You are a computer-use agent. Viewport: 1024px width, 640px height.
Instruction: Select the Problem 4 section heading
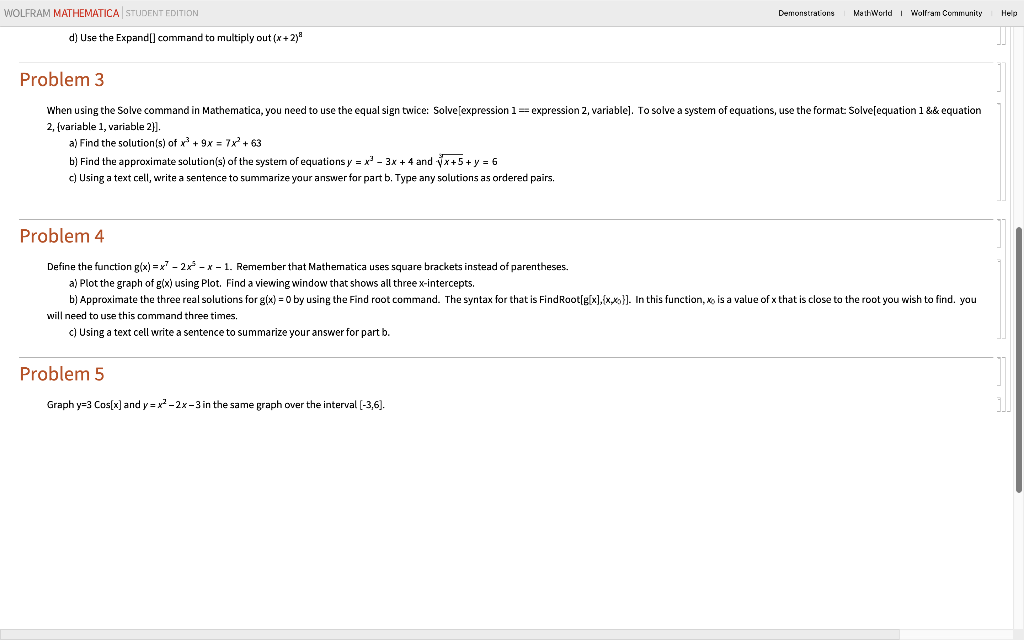click(62, 236)
